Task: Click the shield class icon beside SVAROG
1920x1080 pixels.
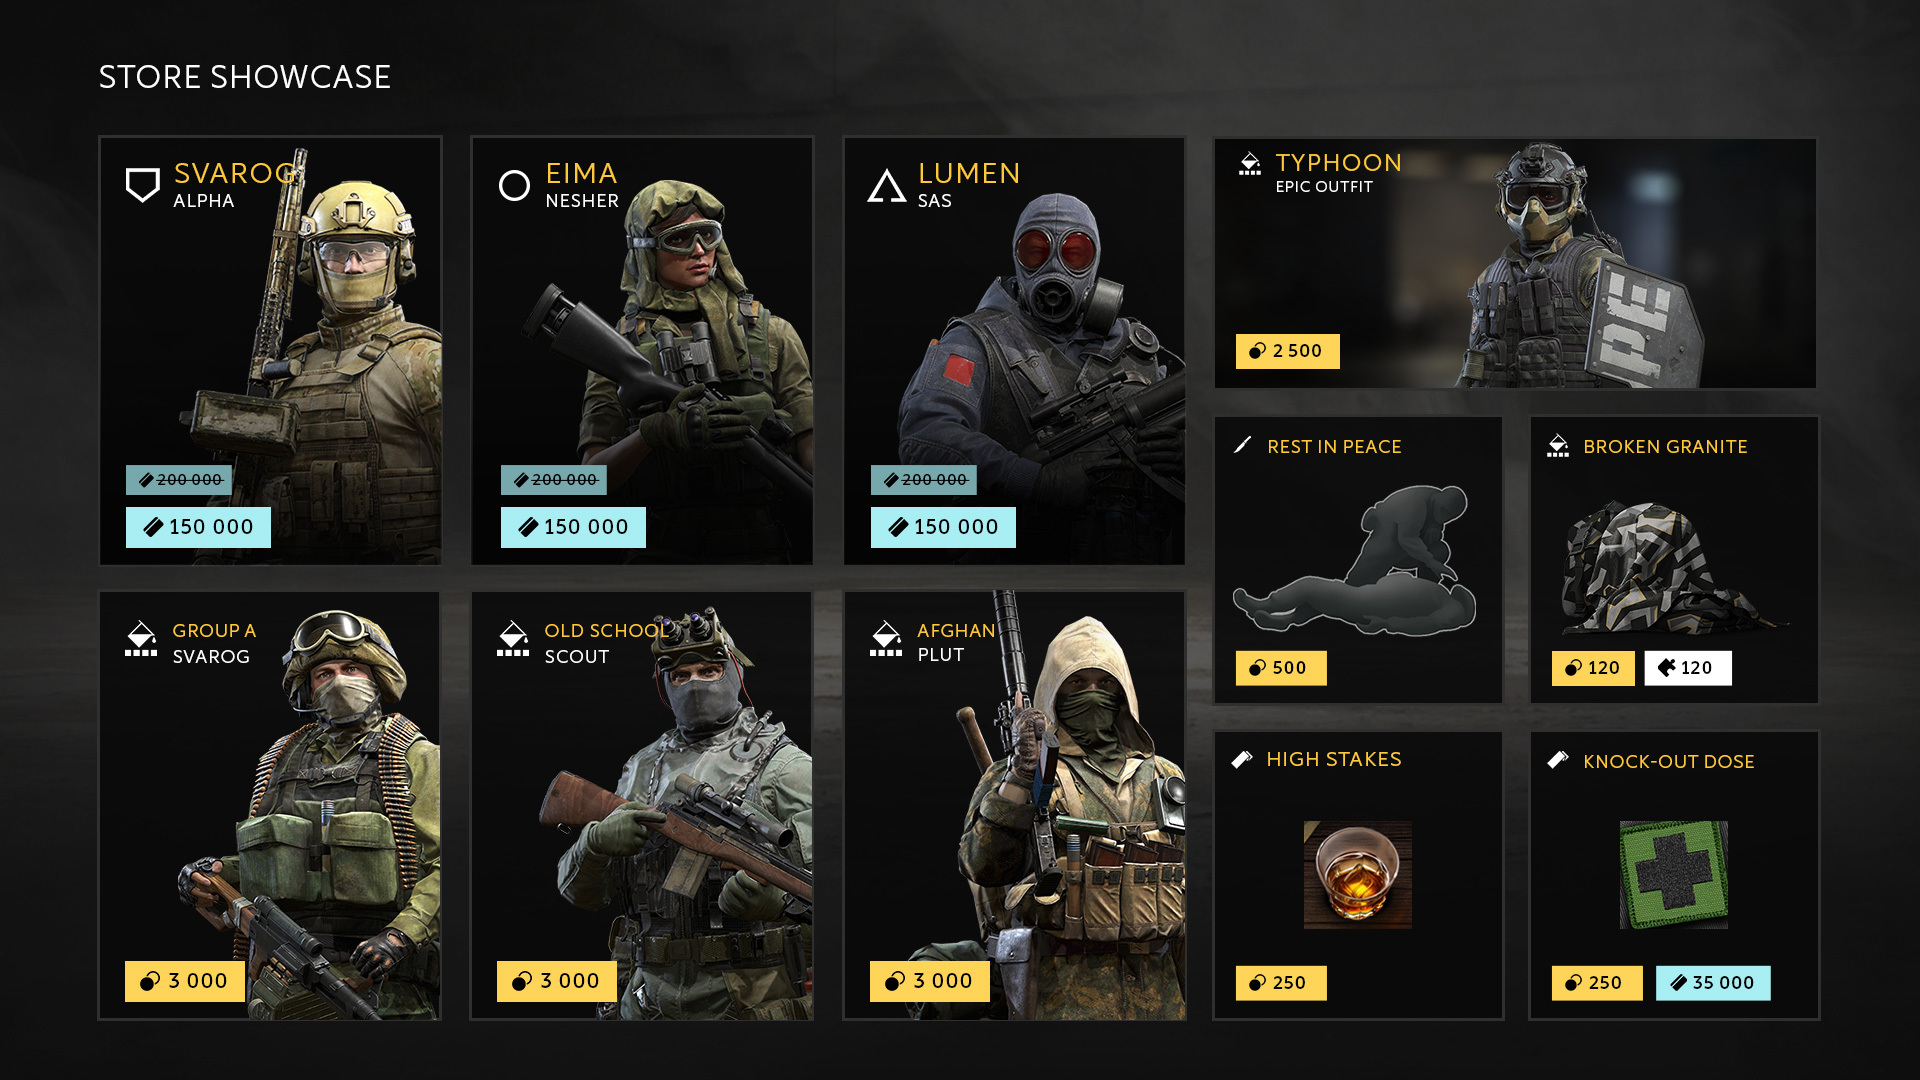Action: coord(142,185)
